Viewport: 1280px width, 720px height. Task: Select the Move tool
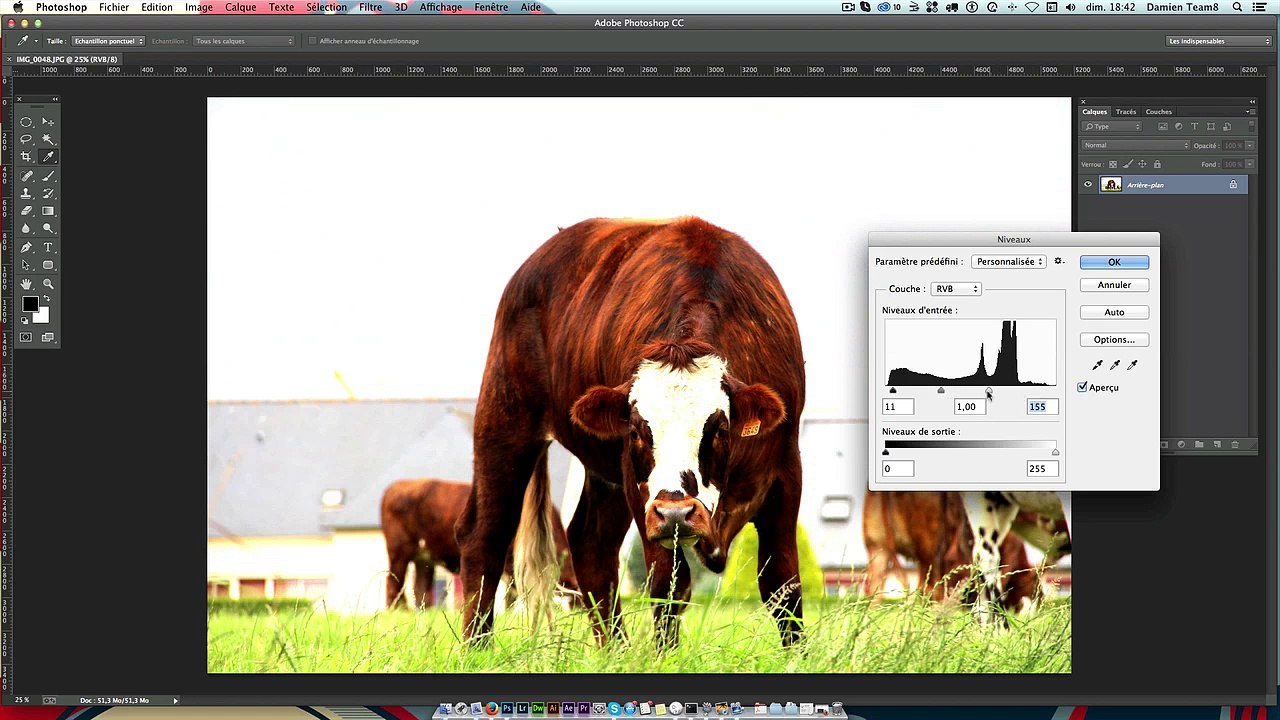pyautogui.click(x=48, y=121)
